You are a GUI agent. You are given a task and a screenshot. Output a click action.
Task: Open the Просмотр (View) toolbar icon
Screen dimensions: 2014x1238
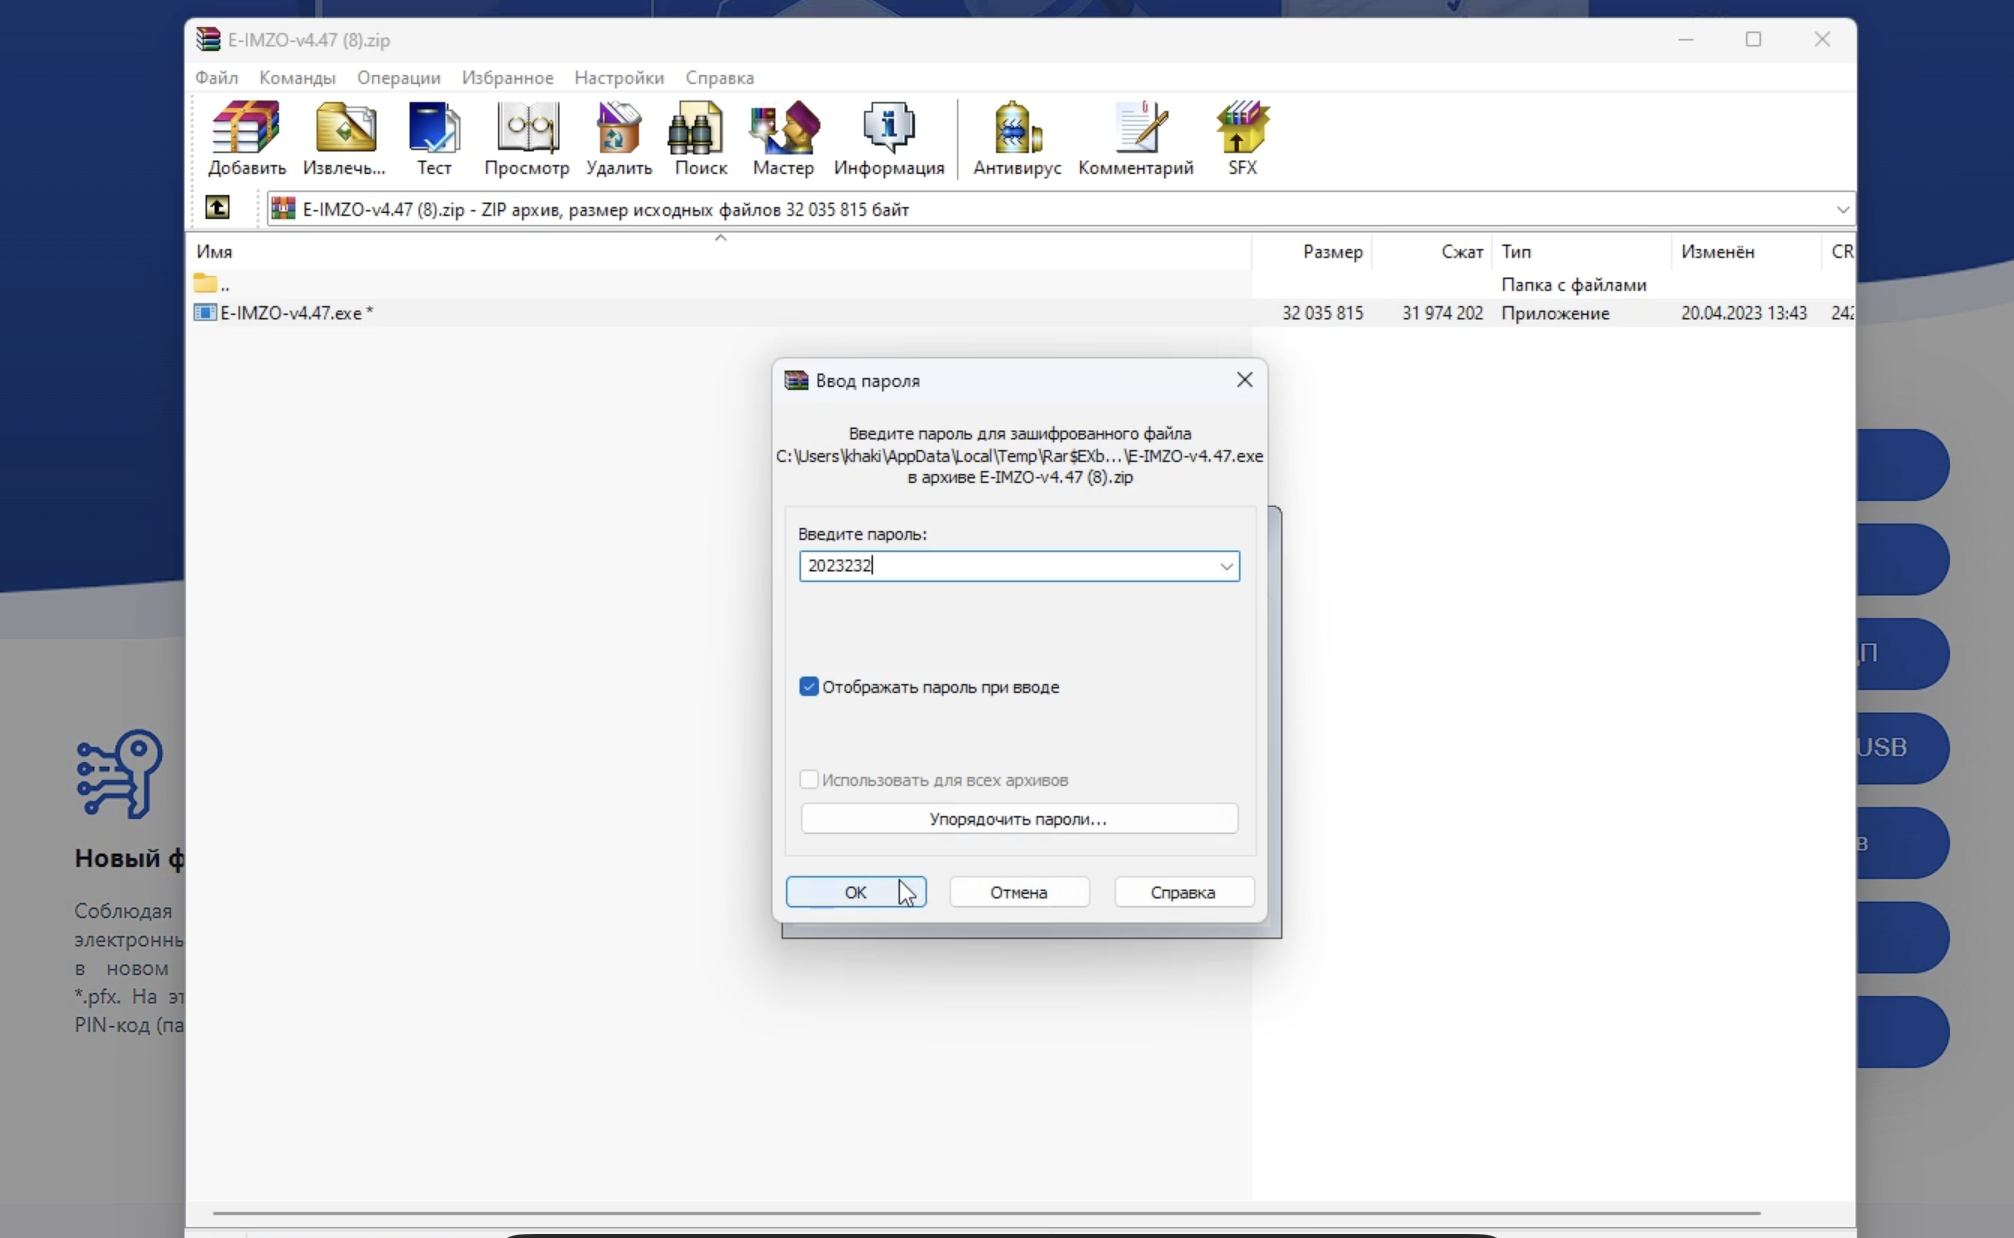coord(527,138)
